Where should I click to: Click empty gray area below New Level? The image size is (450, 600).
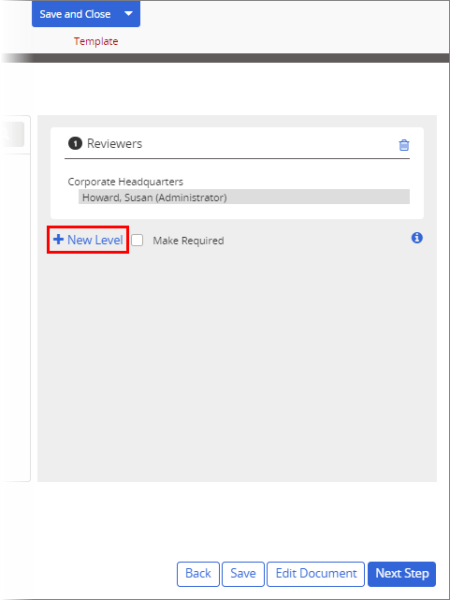pos(237,364)
